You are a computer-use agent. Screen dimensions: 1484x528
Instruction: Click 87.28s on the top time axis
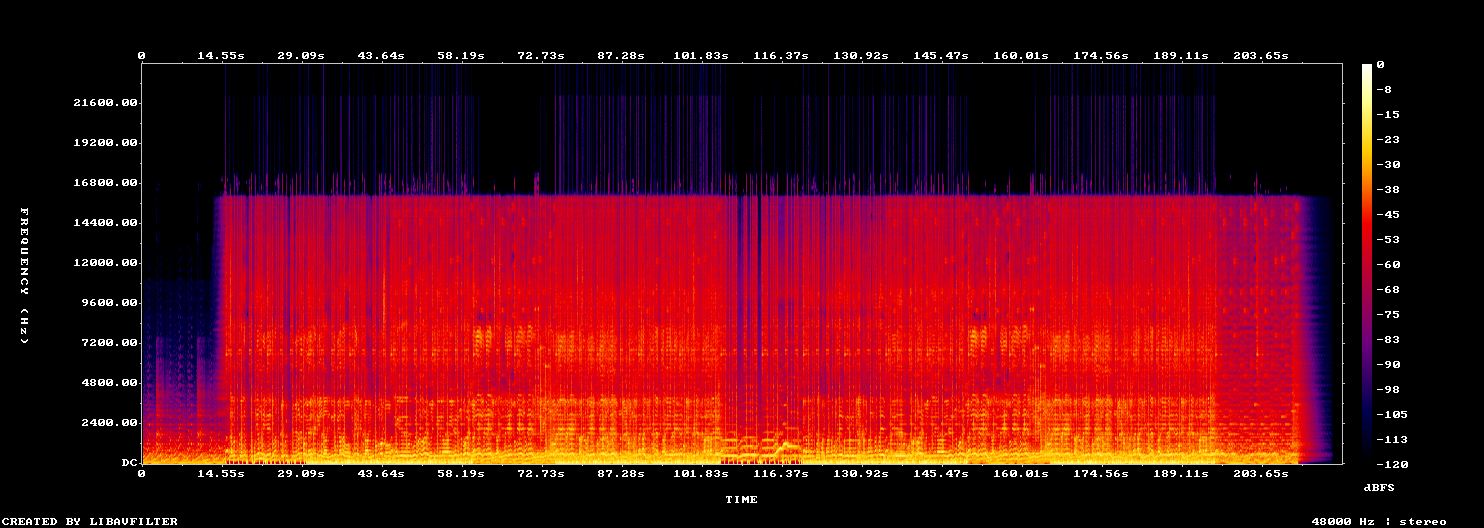pos(621,56)
